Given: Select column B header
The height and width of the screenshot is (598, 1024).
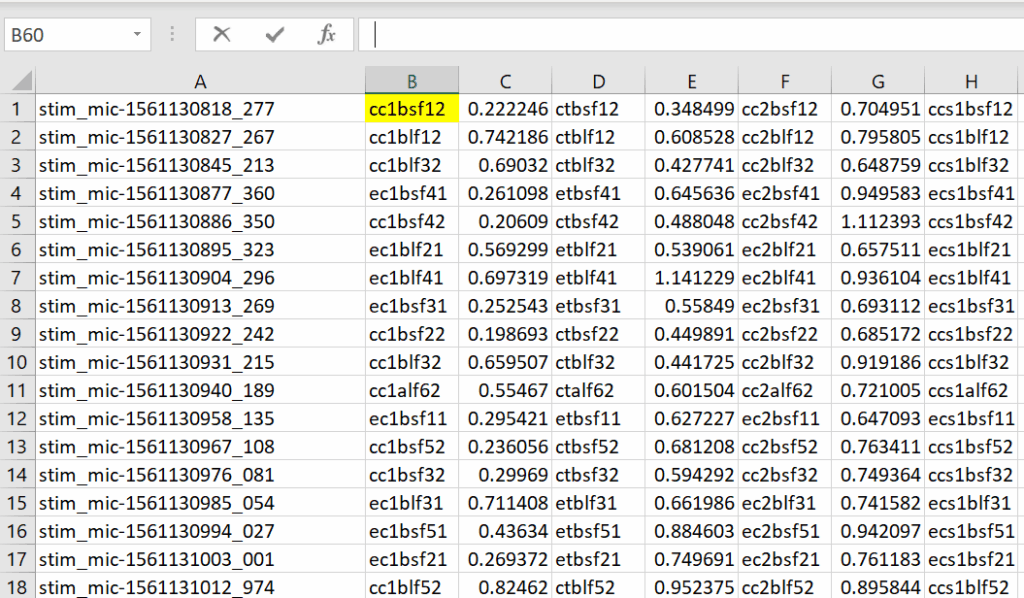Looking at the screenshot, I should tap(412, 81).
